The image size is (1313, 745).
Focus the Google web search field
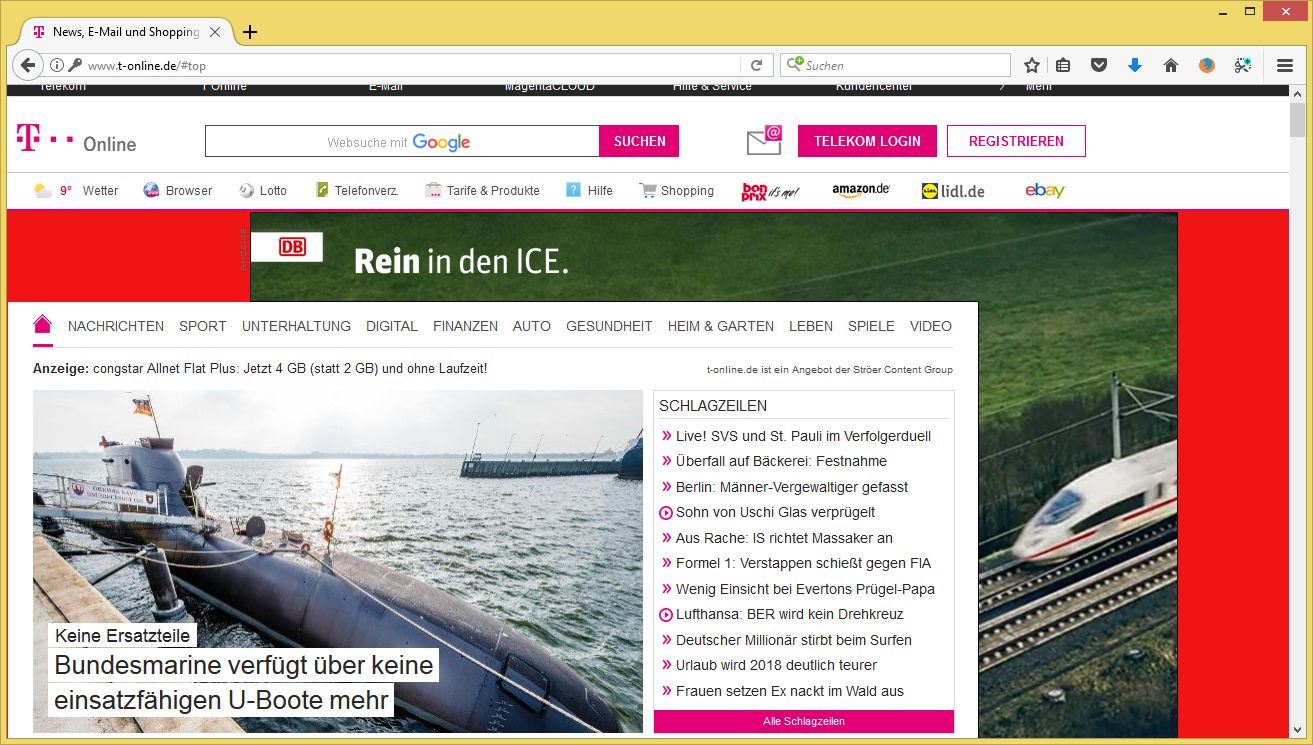point(402,141)
